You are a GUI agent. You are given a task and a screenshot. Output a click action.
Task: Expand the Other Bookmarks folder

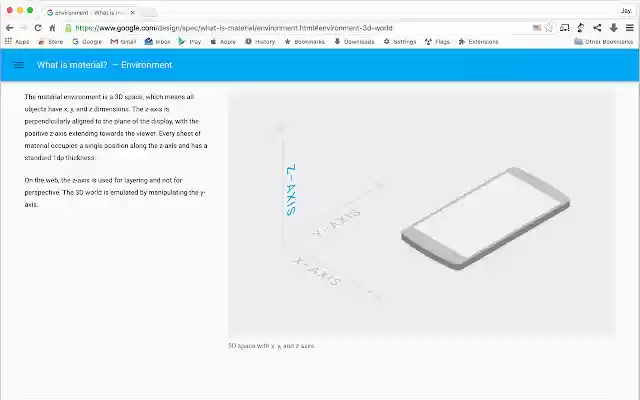603,41
